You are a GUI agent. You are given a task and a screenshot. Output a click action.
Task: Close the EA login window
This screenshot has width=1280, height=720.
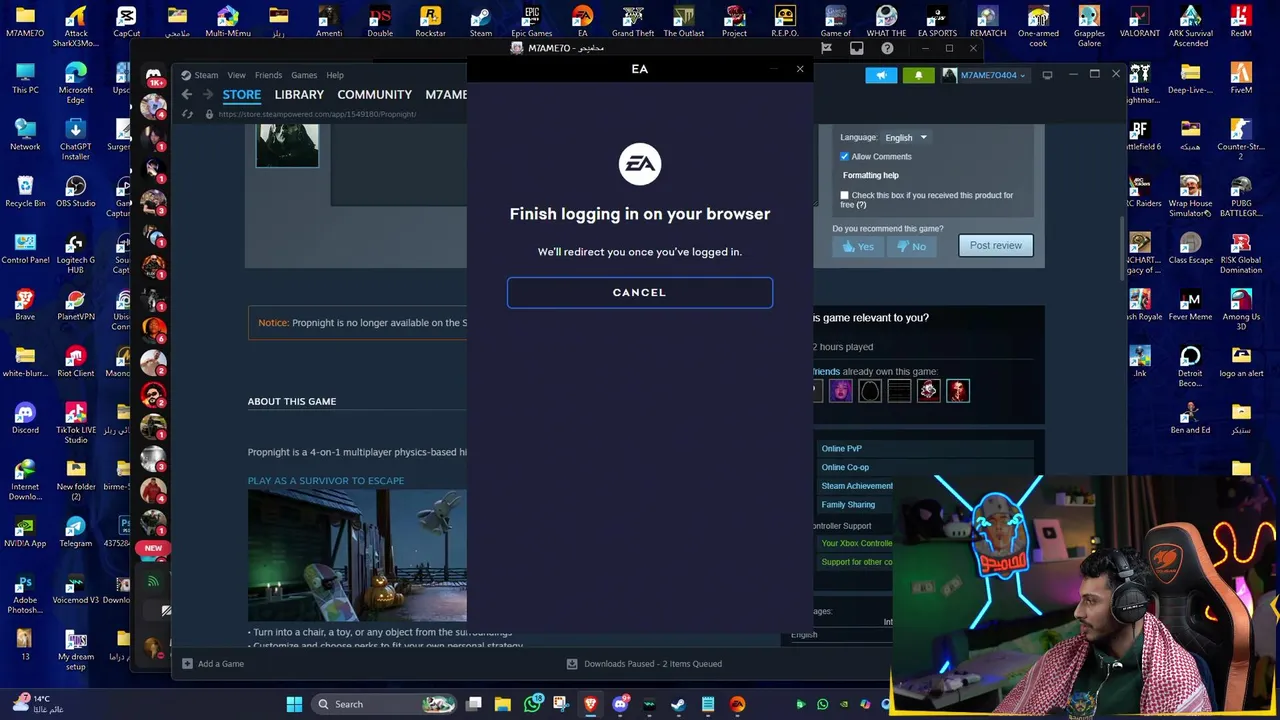click(x=800, y=69)
